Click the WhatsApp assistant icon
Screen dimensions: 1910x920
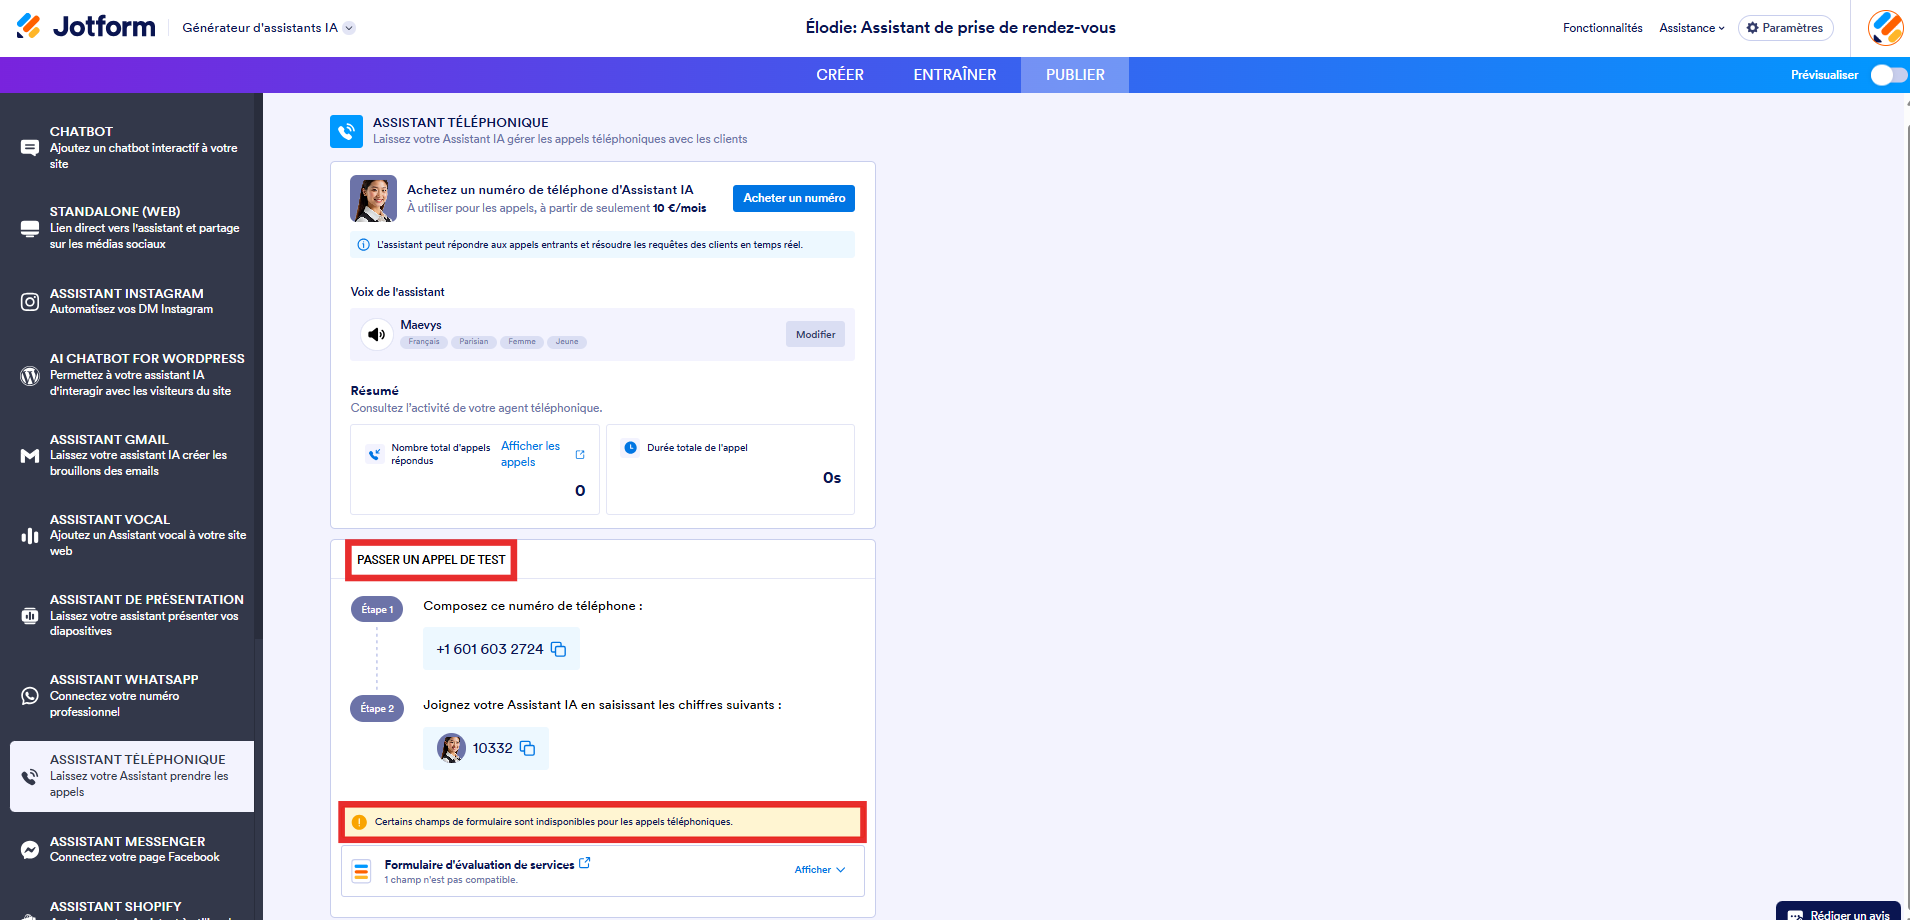(30, 696)
